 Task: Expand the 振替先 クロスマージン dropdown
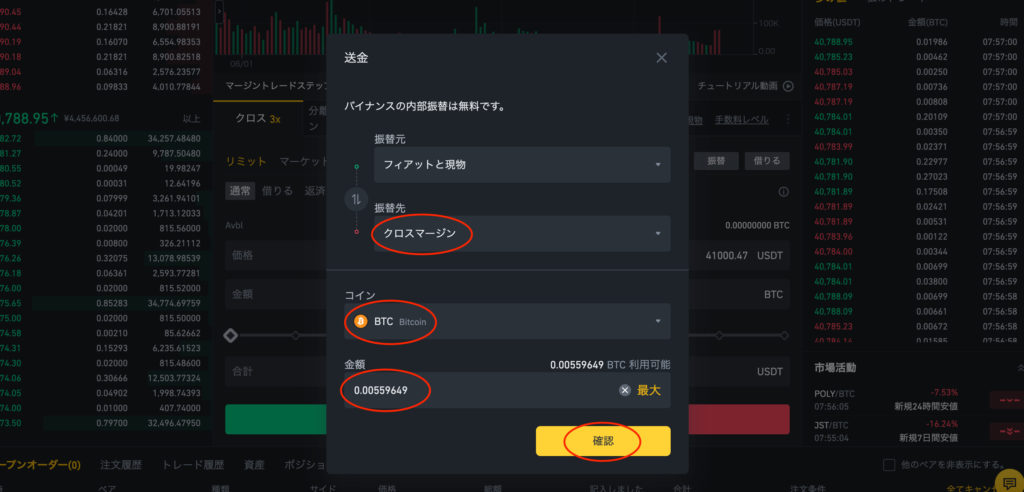pyautogui.click(x=522, y=233)
